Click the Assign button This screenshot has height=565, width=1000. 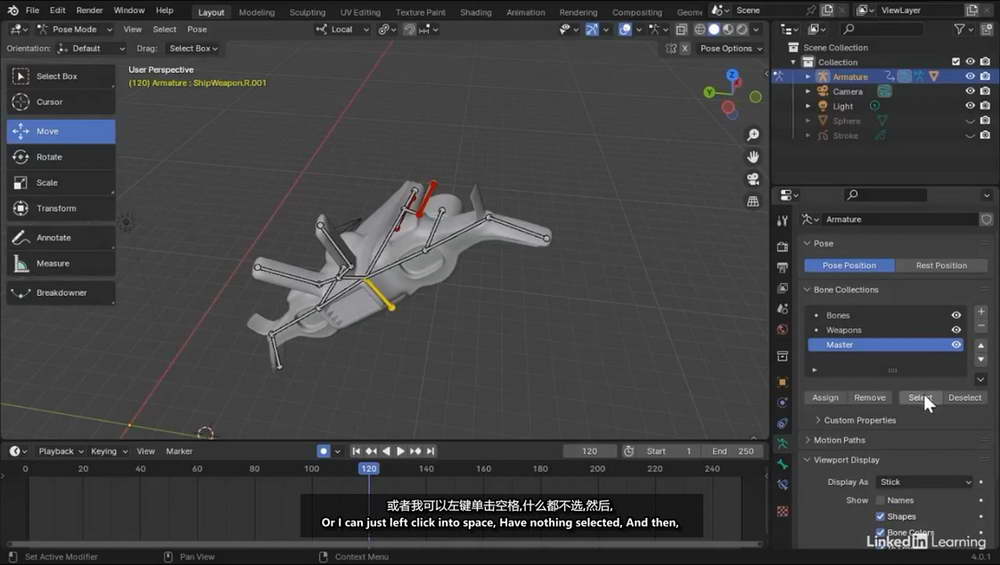tap(825, 398)
